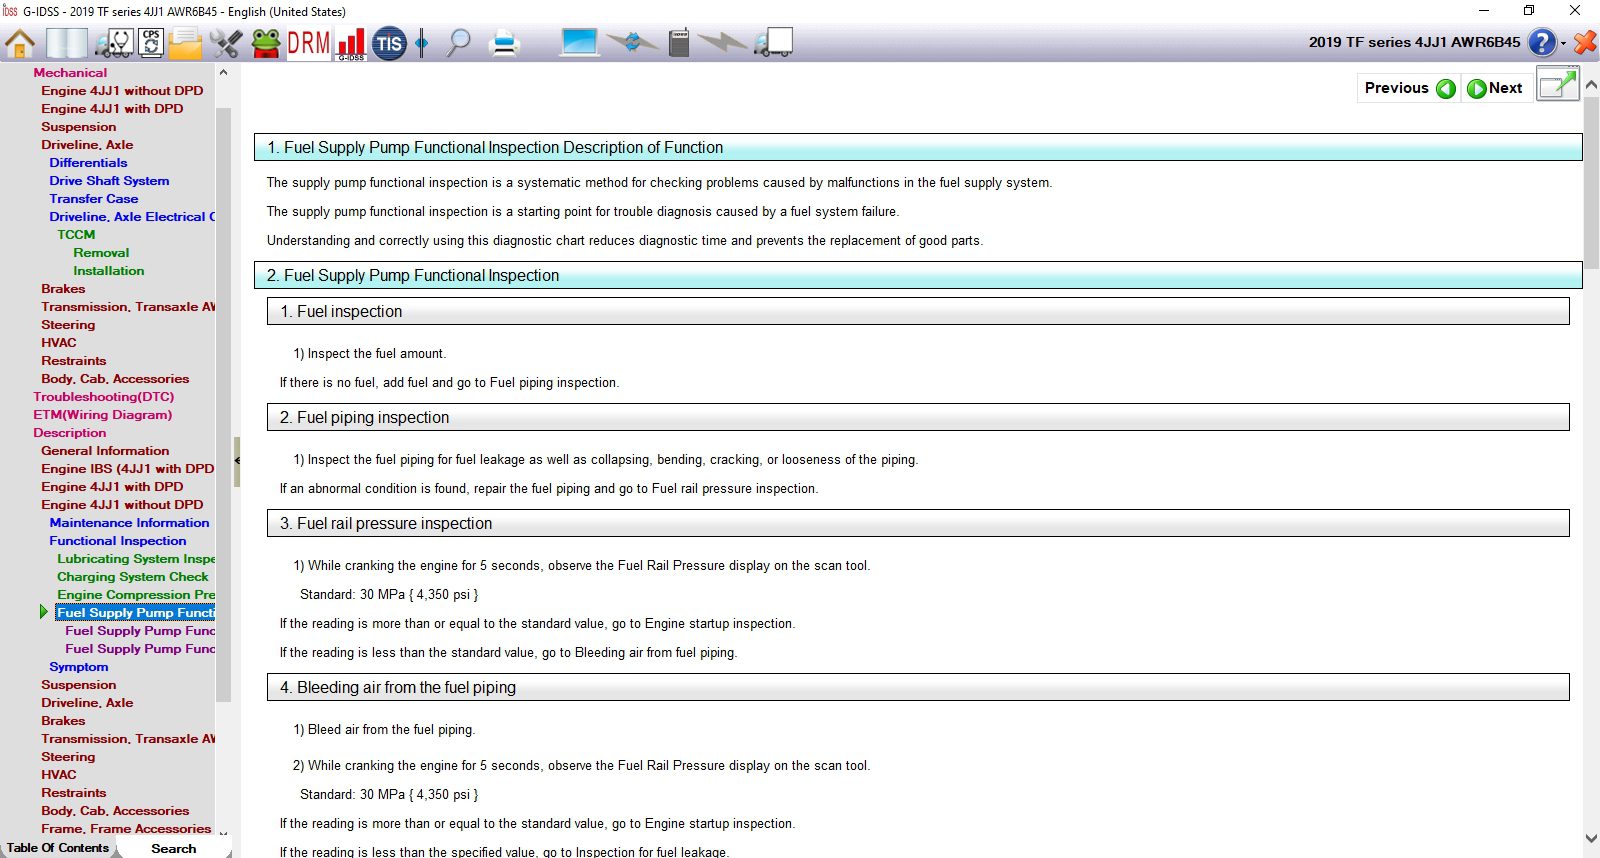Open ETM(Wiring Diagram) in the tree
The width and height of the screenshot is (1600, 858).
tap(103, 415)
